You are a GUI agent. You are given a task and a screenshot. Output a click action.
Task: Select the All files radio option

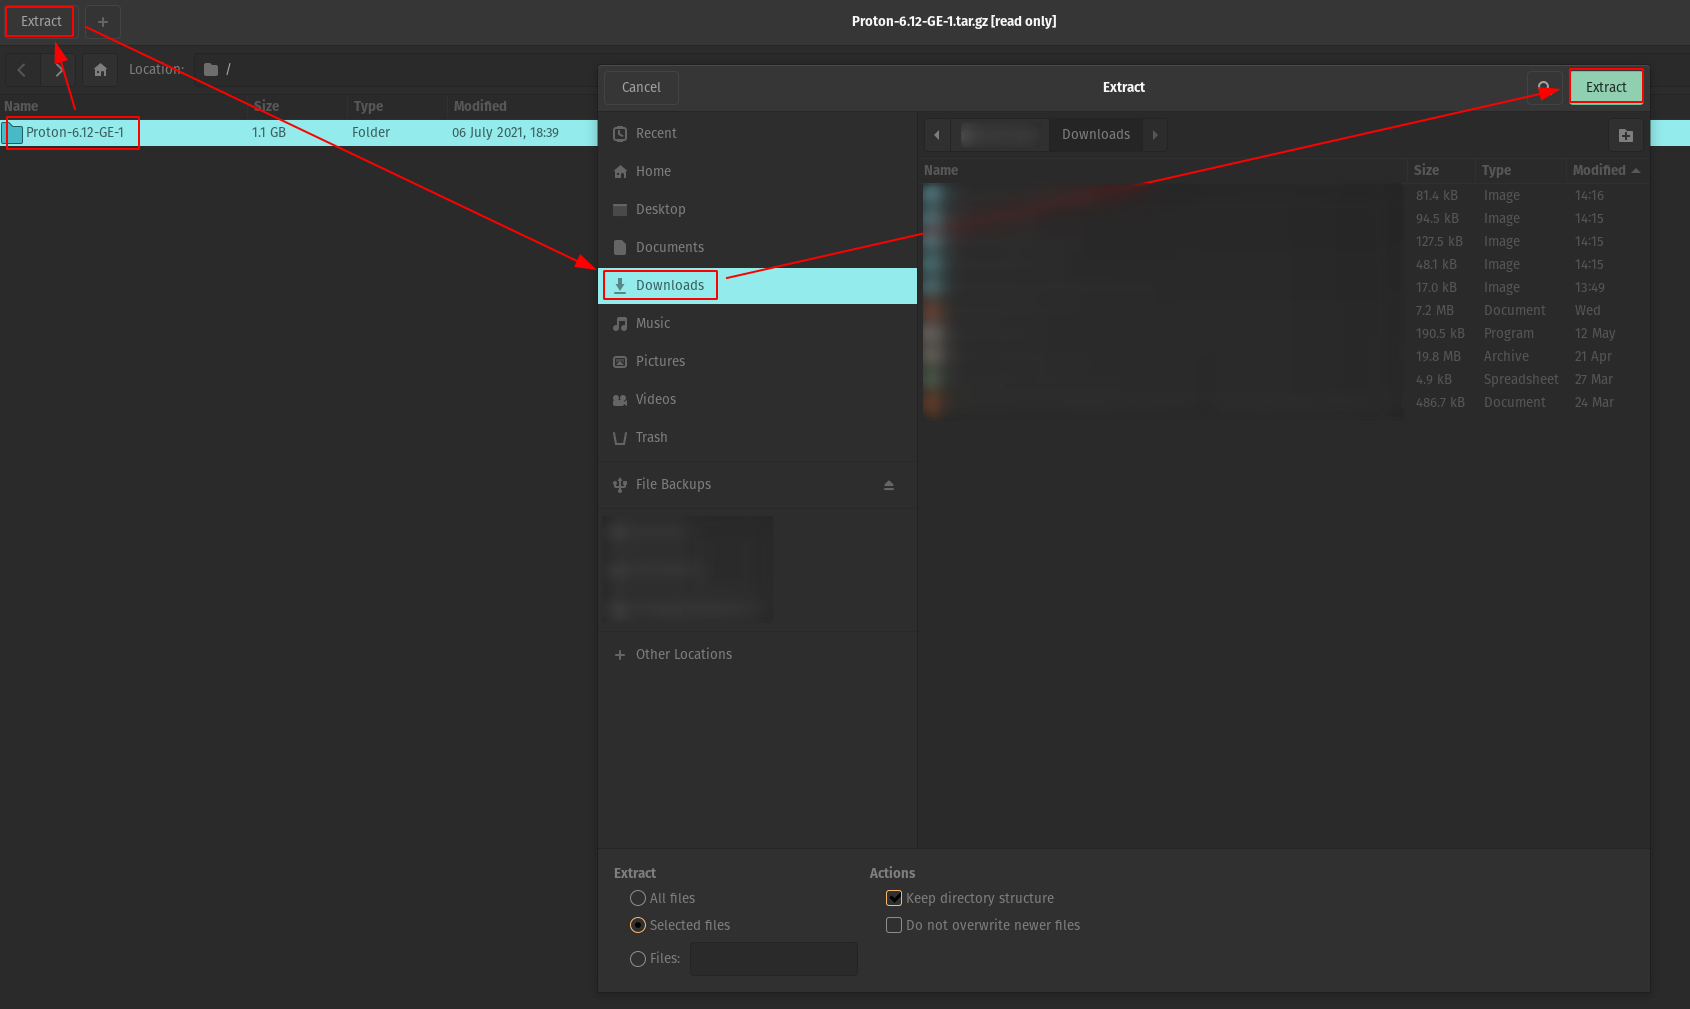tap(663, 898)
